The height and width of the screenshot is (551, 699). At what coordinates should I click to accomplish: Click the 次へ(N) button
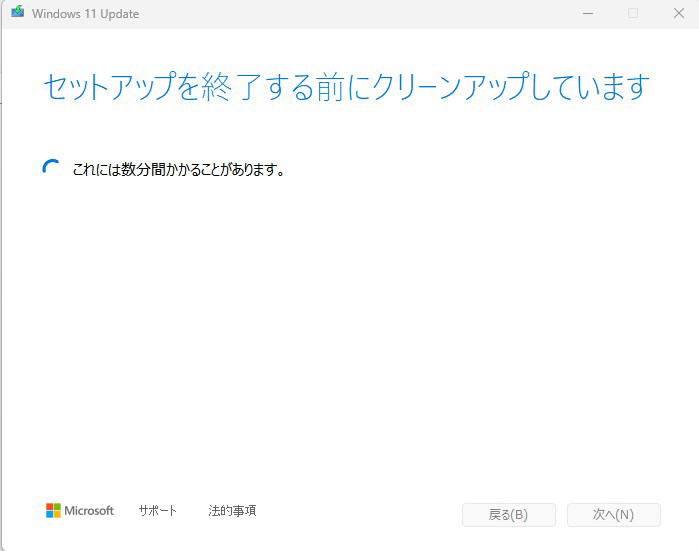tap(613, 515)
